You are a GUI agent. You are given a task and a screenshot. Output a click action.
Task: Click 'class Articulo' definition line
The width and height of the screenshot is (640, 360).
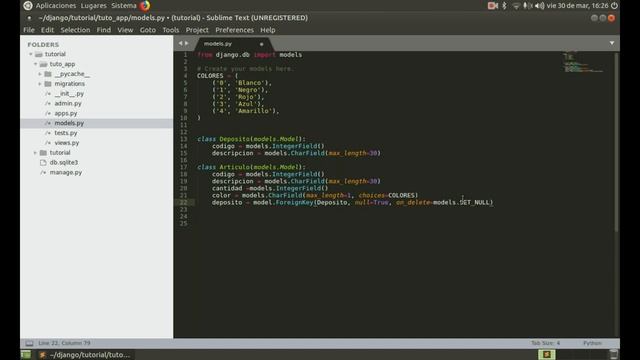[251, 167]
